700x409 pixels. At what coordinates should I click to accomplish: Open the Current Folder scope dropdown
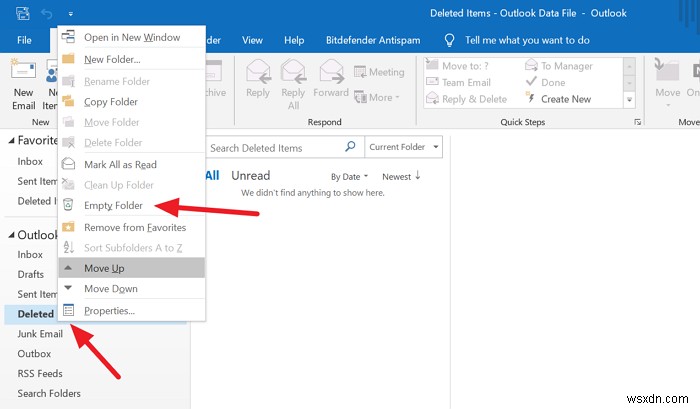[404, 147]
